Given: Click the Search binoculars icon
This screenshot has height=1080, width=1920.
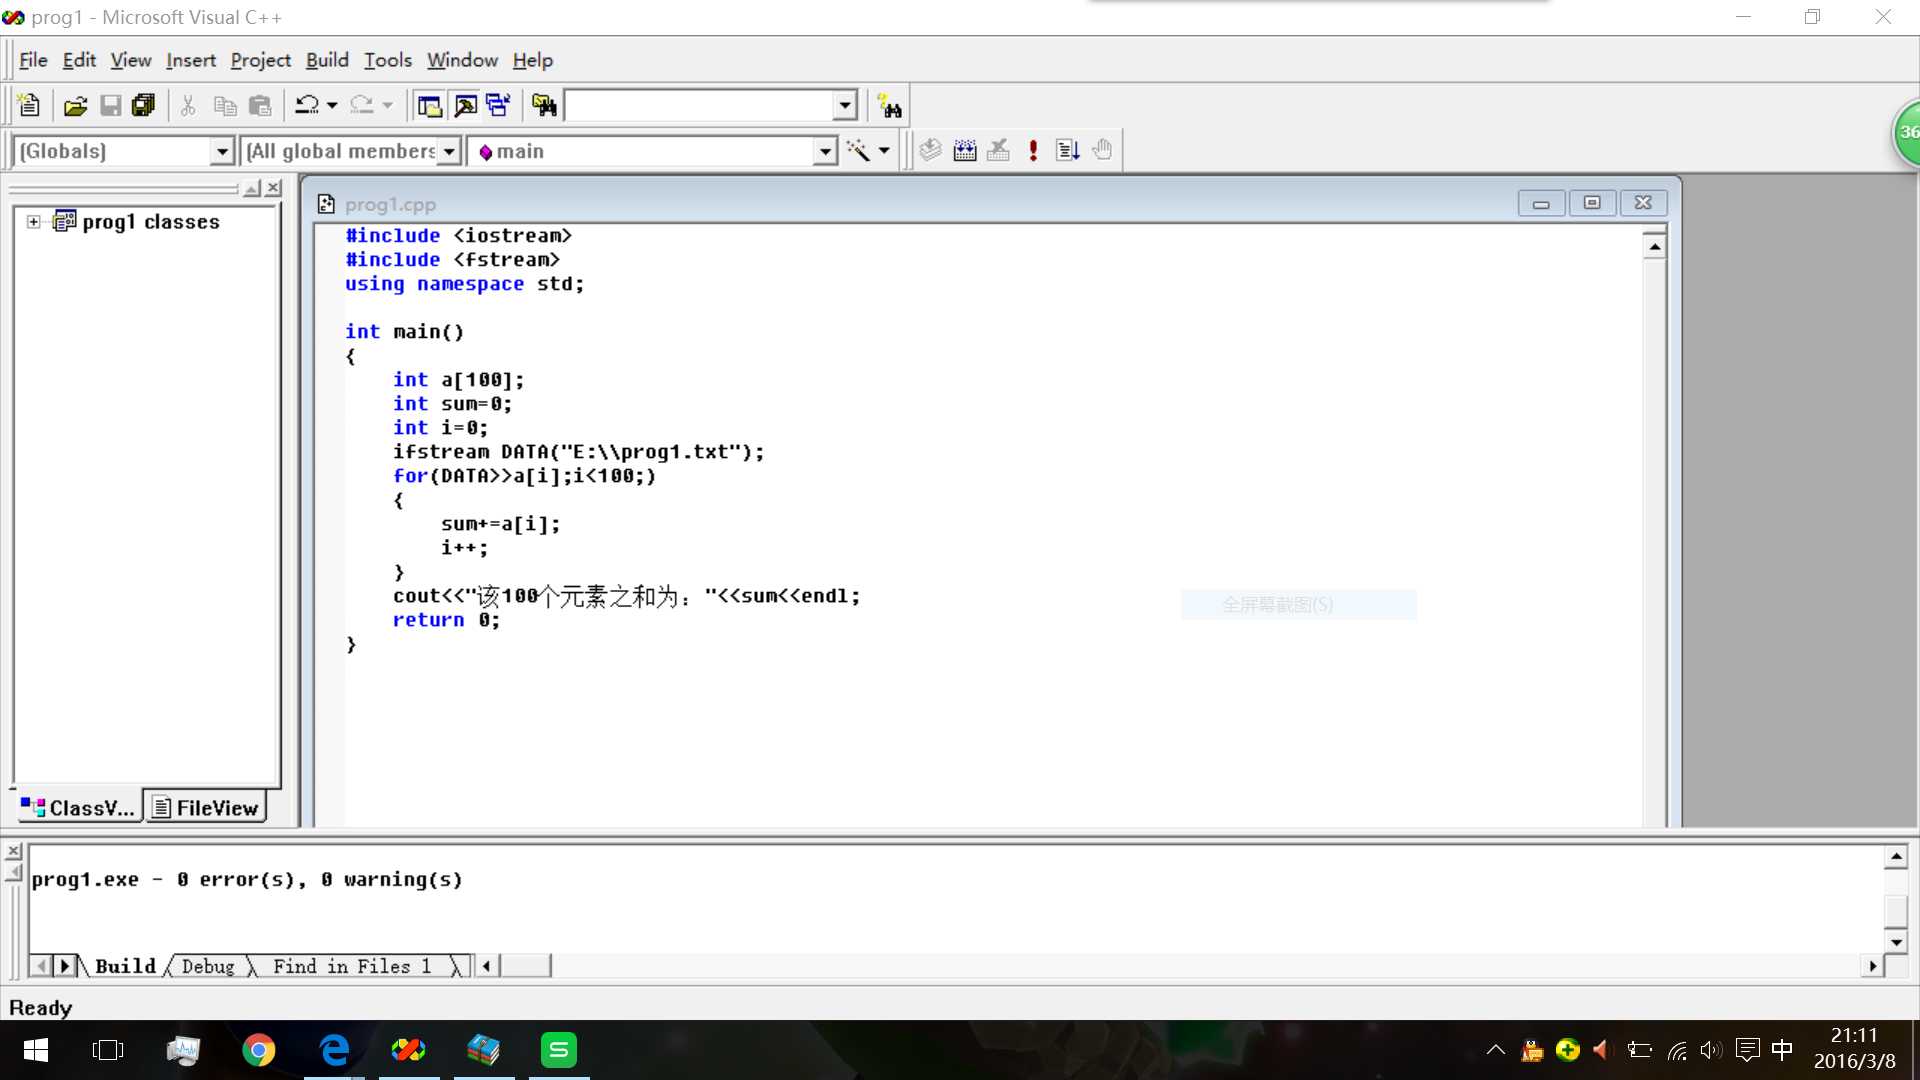Looking at the screenshot, I should coord(889,105).
